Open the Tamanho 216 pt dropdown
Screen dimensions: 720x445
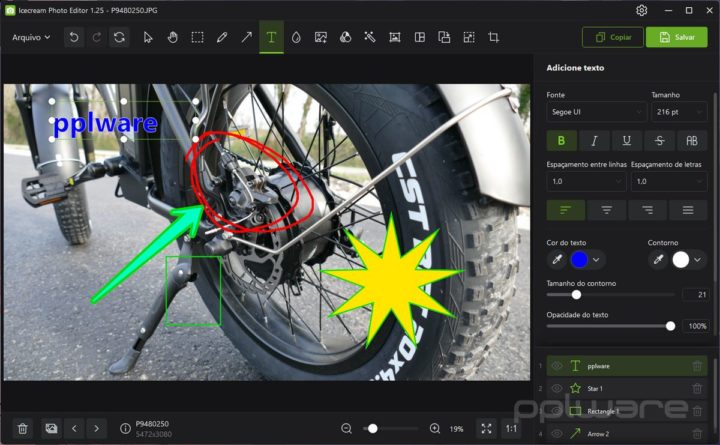click(679, 112)
